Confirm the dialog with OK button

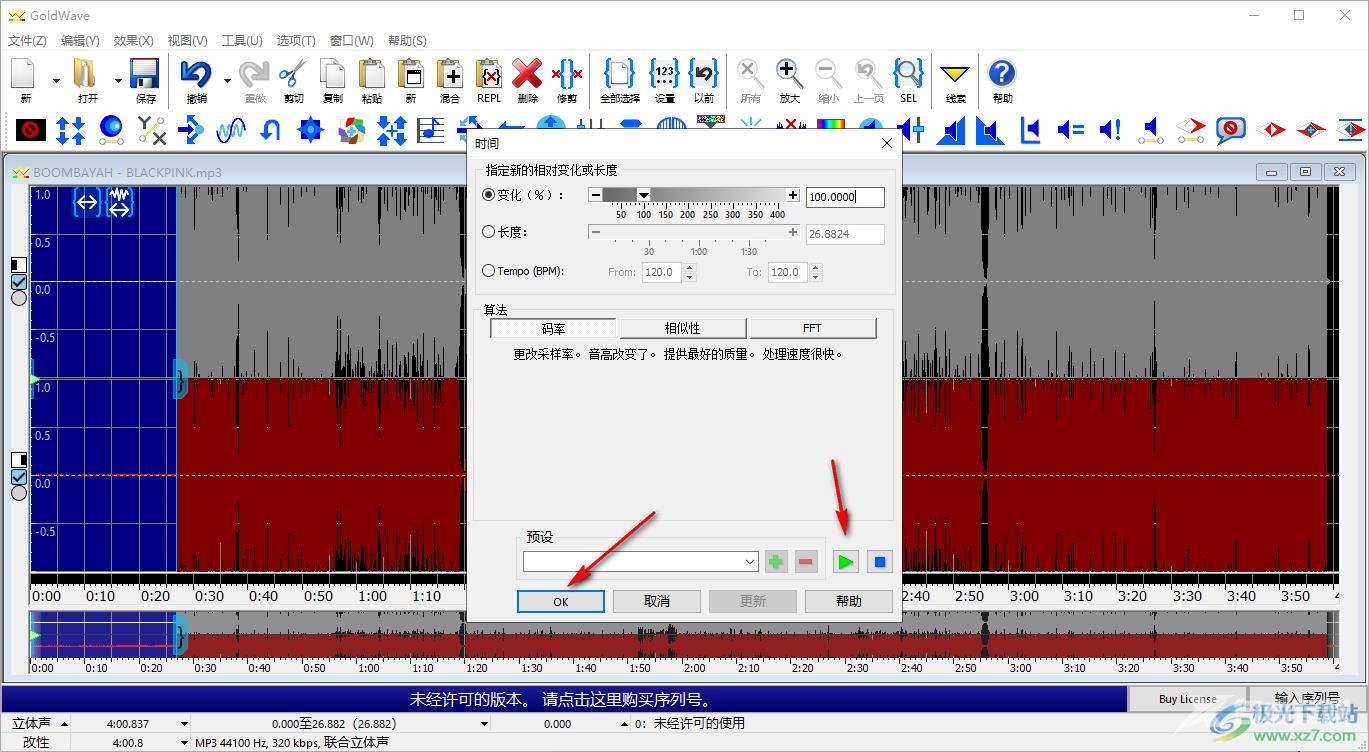click(561, 601)
